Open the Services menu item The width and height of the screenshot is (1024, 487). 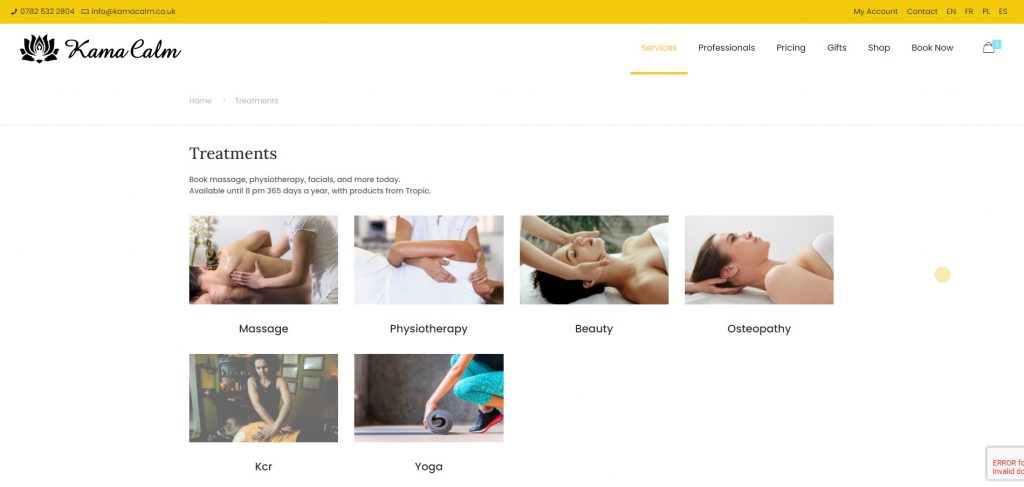point(658,48)
